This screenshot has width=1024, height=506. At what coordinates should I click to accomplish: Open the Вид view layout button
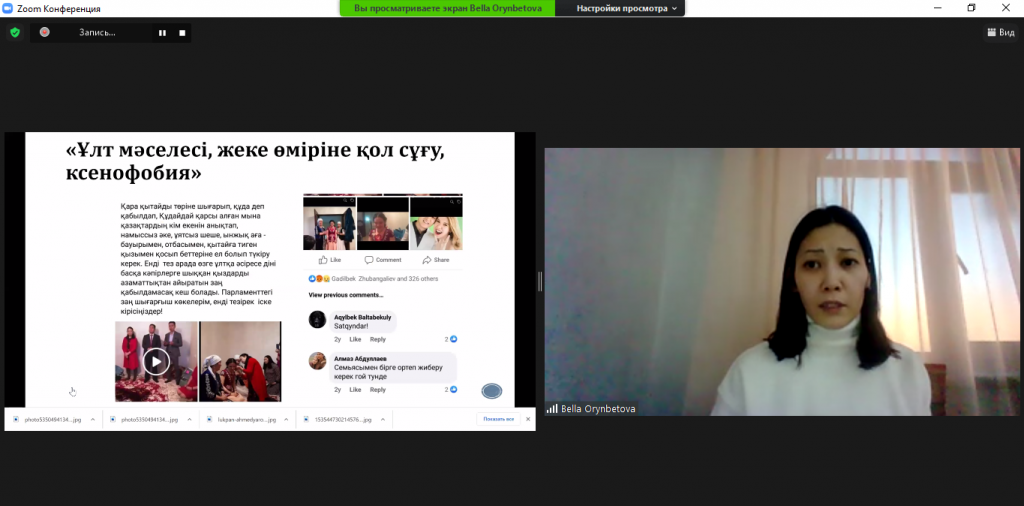pyautogui.click(x=1000, y=32)
